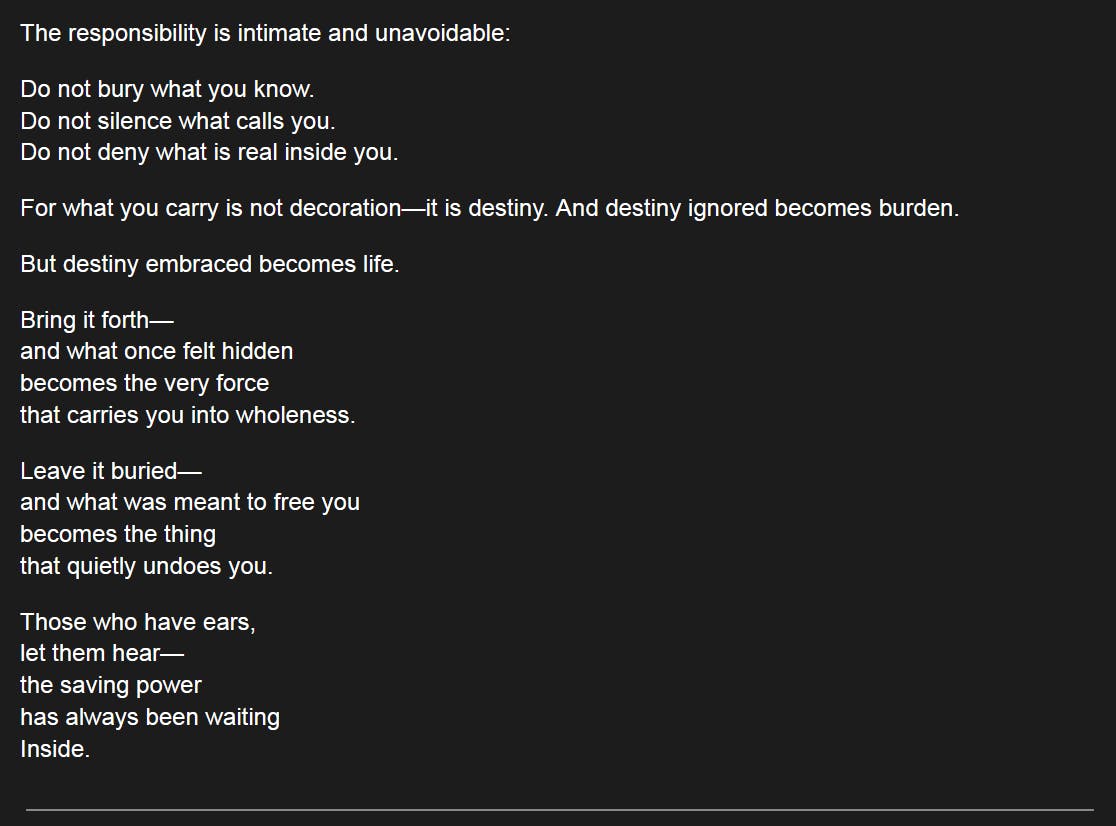The image size is (1116, 826).
Task: Click the text "Those who have ears,"
Action: click(x=138, y=623)
